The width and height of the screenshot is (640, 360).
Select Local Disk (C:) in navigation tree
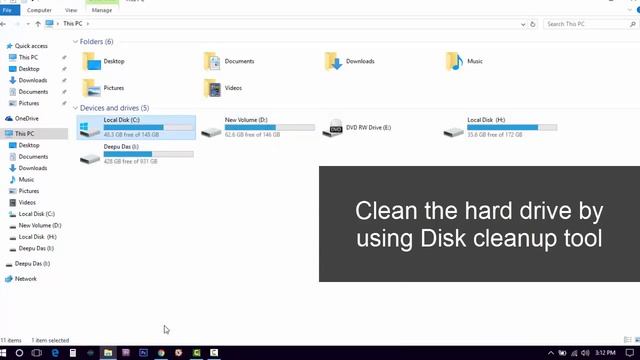36,214
